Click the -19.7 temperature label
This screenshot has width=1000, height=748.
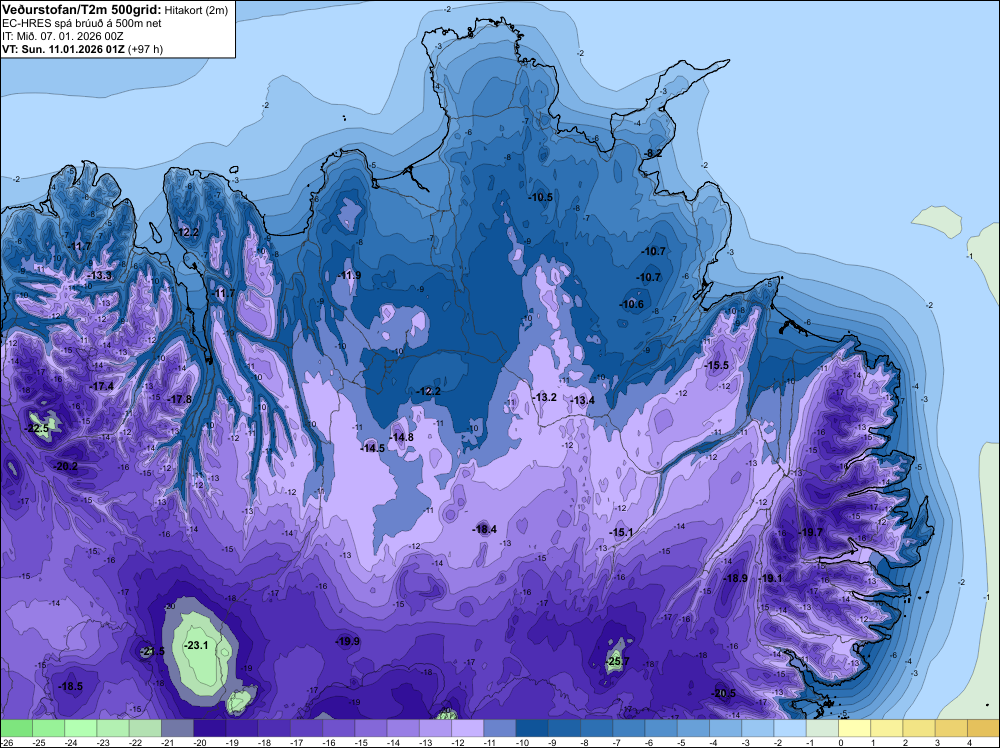click(810, 532)
